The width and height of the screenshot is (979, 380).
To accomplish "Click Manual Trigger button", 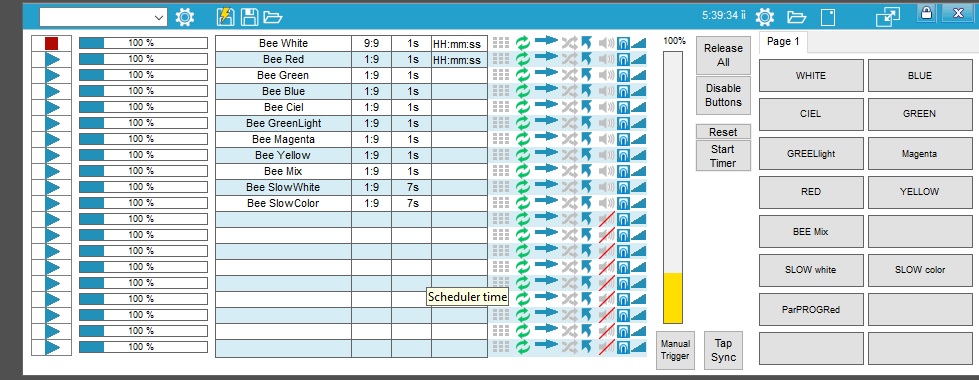I will [x=675, y=350].
